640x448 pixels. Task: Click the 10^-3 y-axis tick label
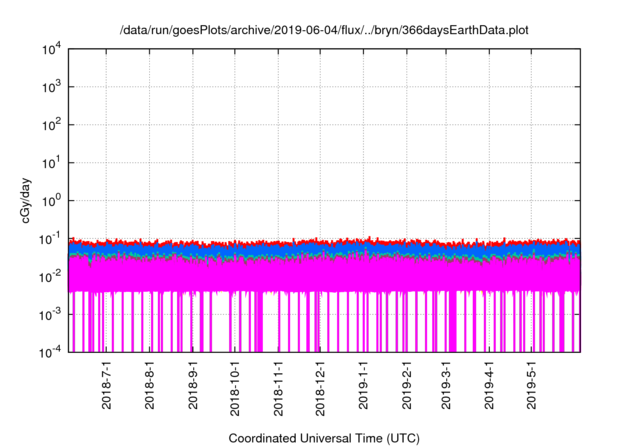click(50, 315)
